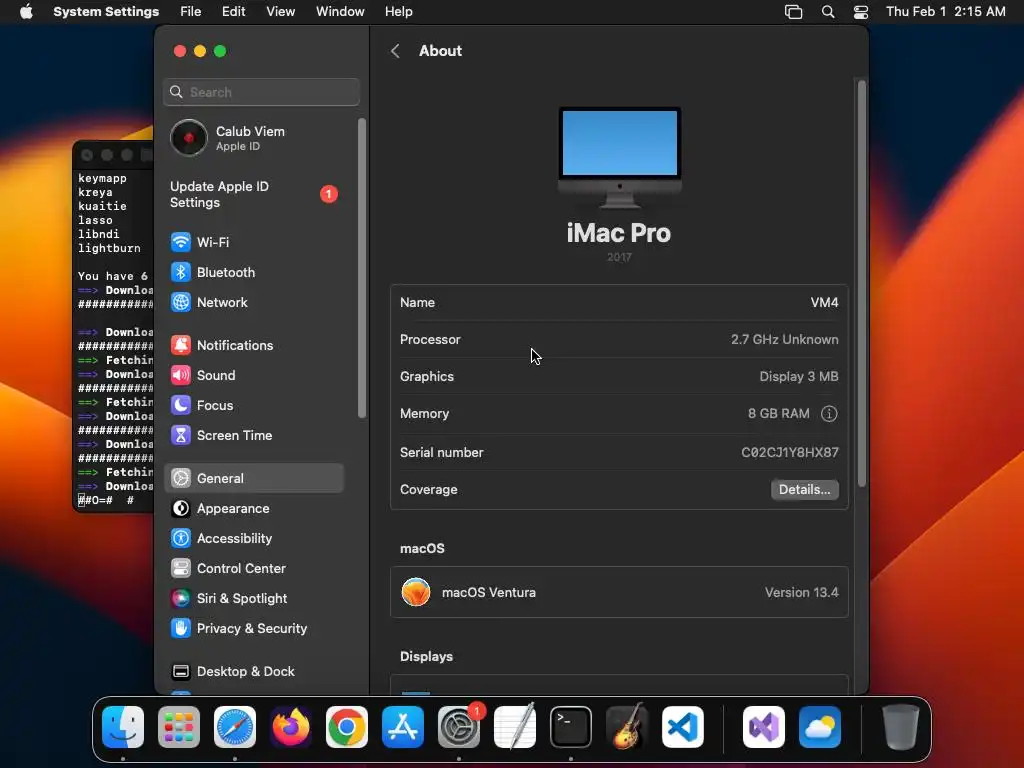1024x768 pixels.
Task: Select Desktop & Dock in sidebar
Action: 253,671
